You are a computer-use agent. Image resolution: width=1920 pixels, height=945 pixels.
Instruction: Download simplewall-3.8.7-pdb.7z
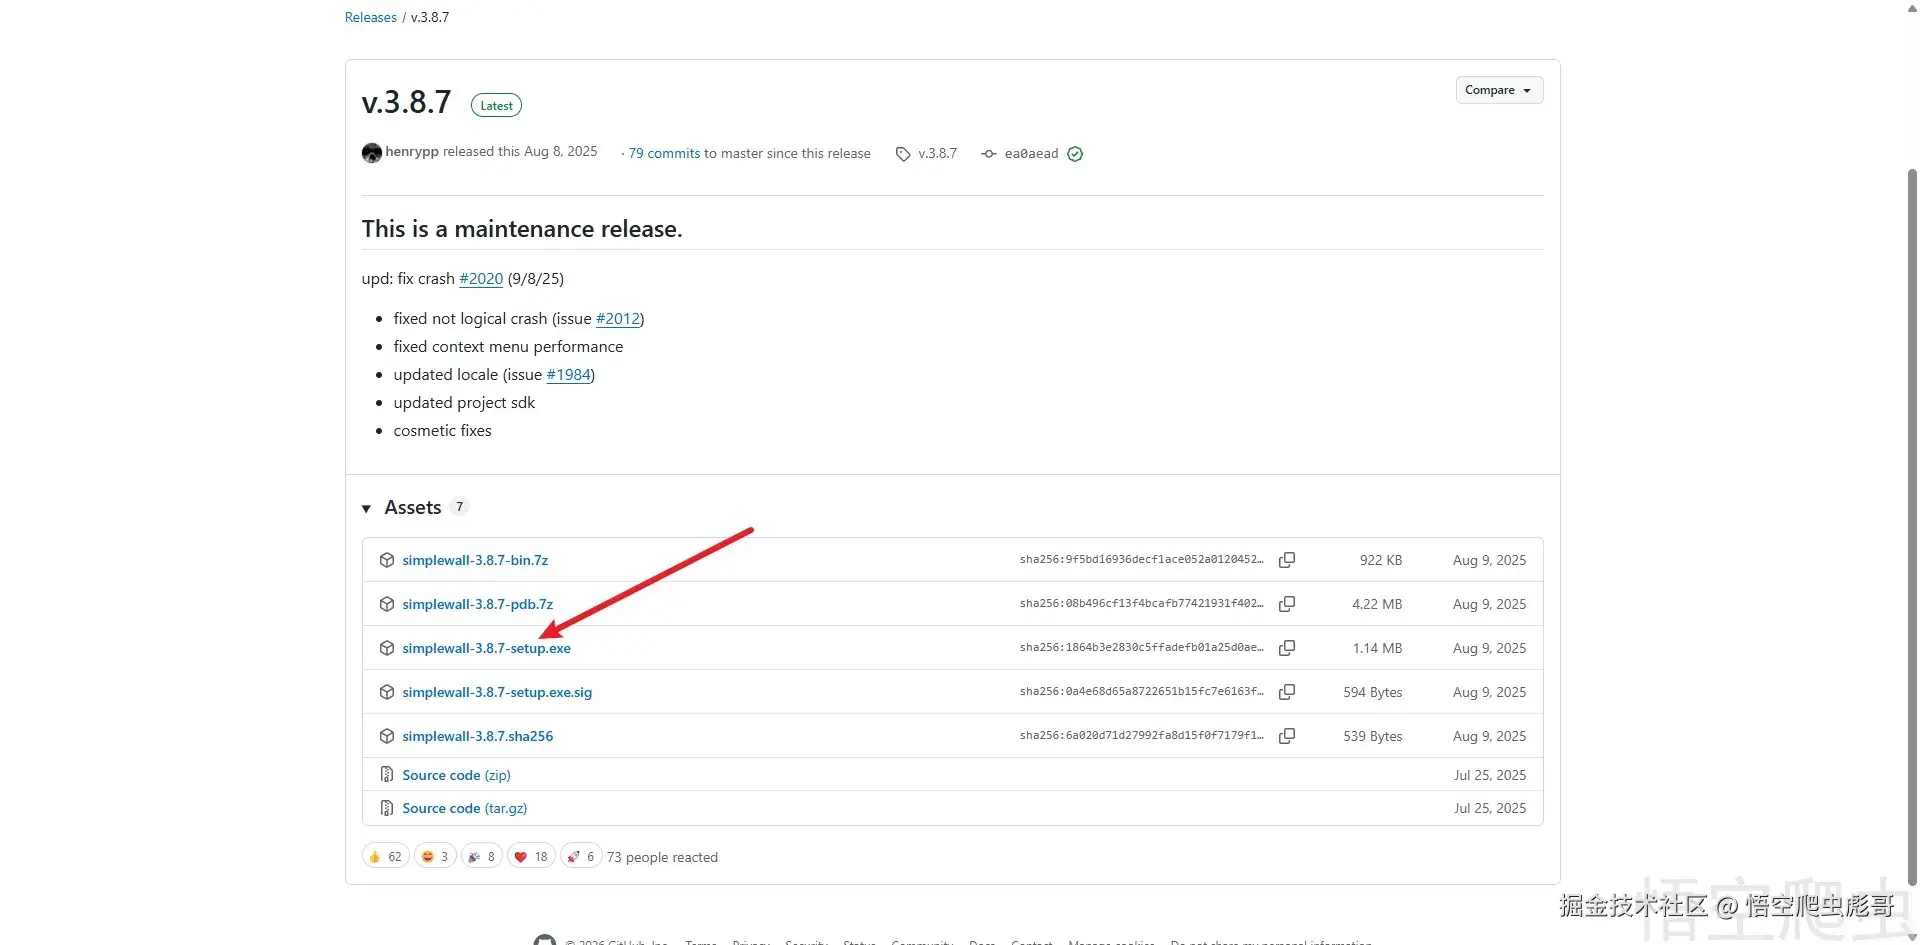(x=478, y=604)
